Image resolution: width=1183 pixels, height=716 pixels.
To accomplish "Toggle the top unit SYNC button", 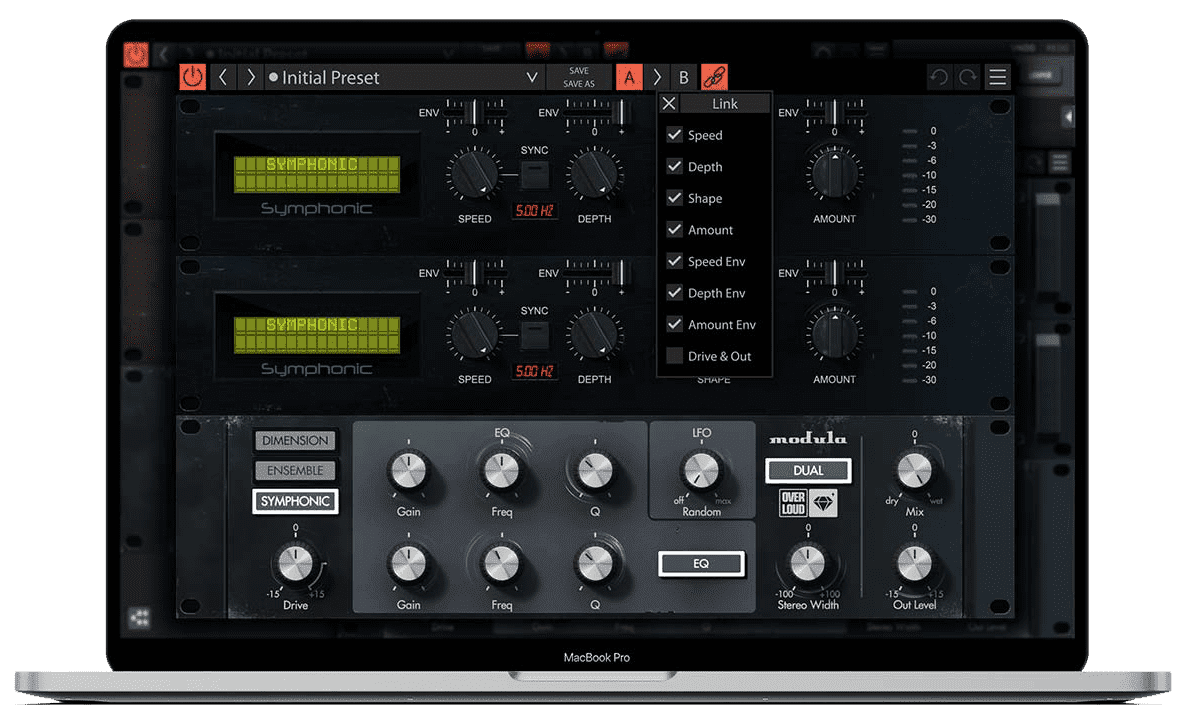I will click(535, 175).
